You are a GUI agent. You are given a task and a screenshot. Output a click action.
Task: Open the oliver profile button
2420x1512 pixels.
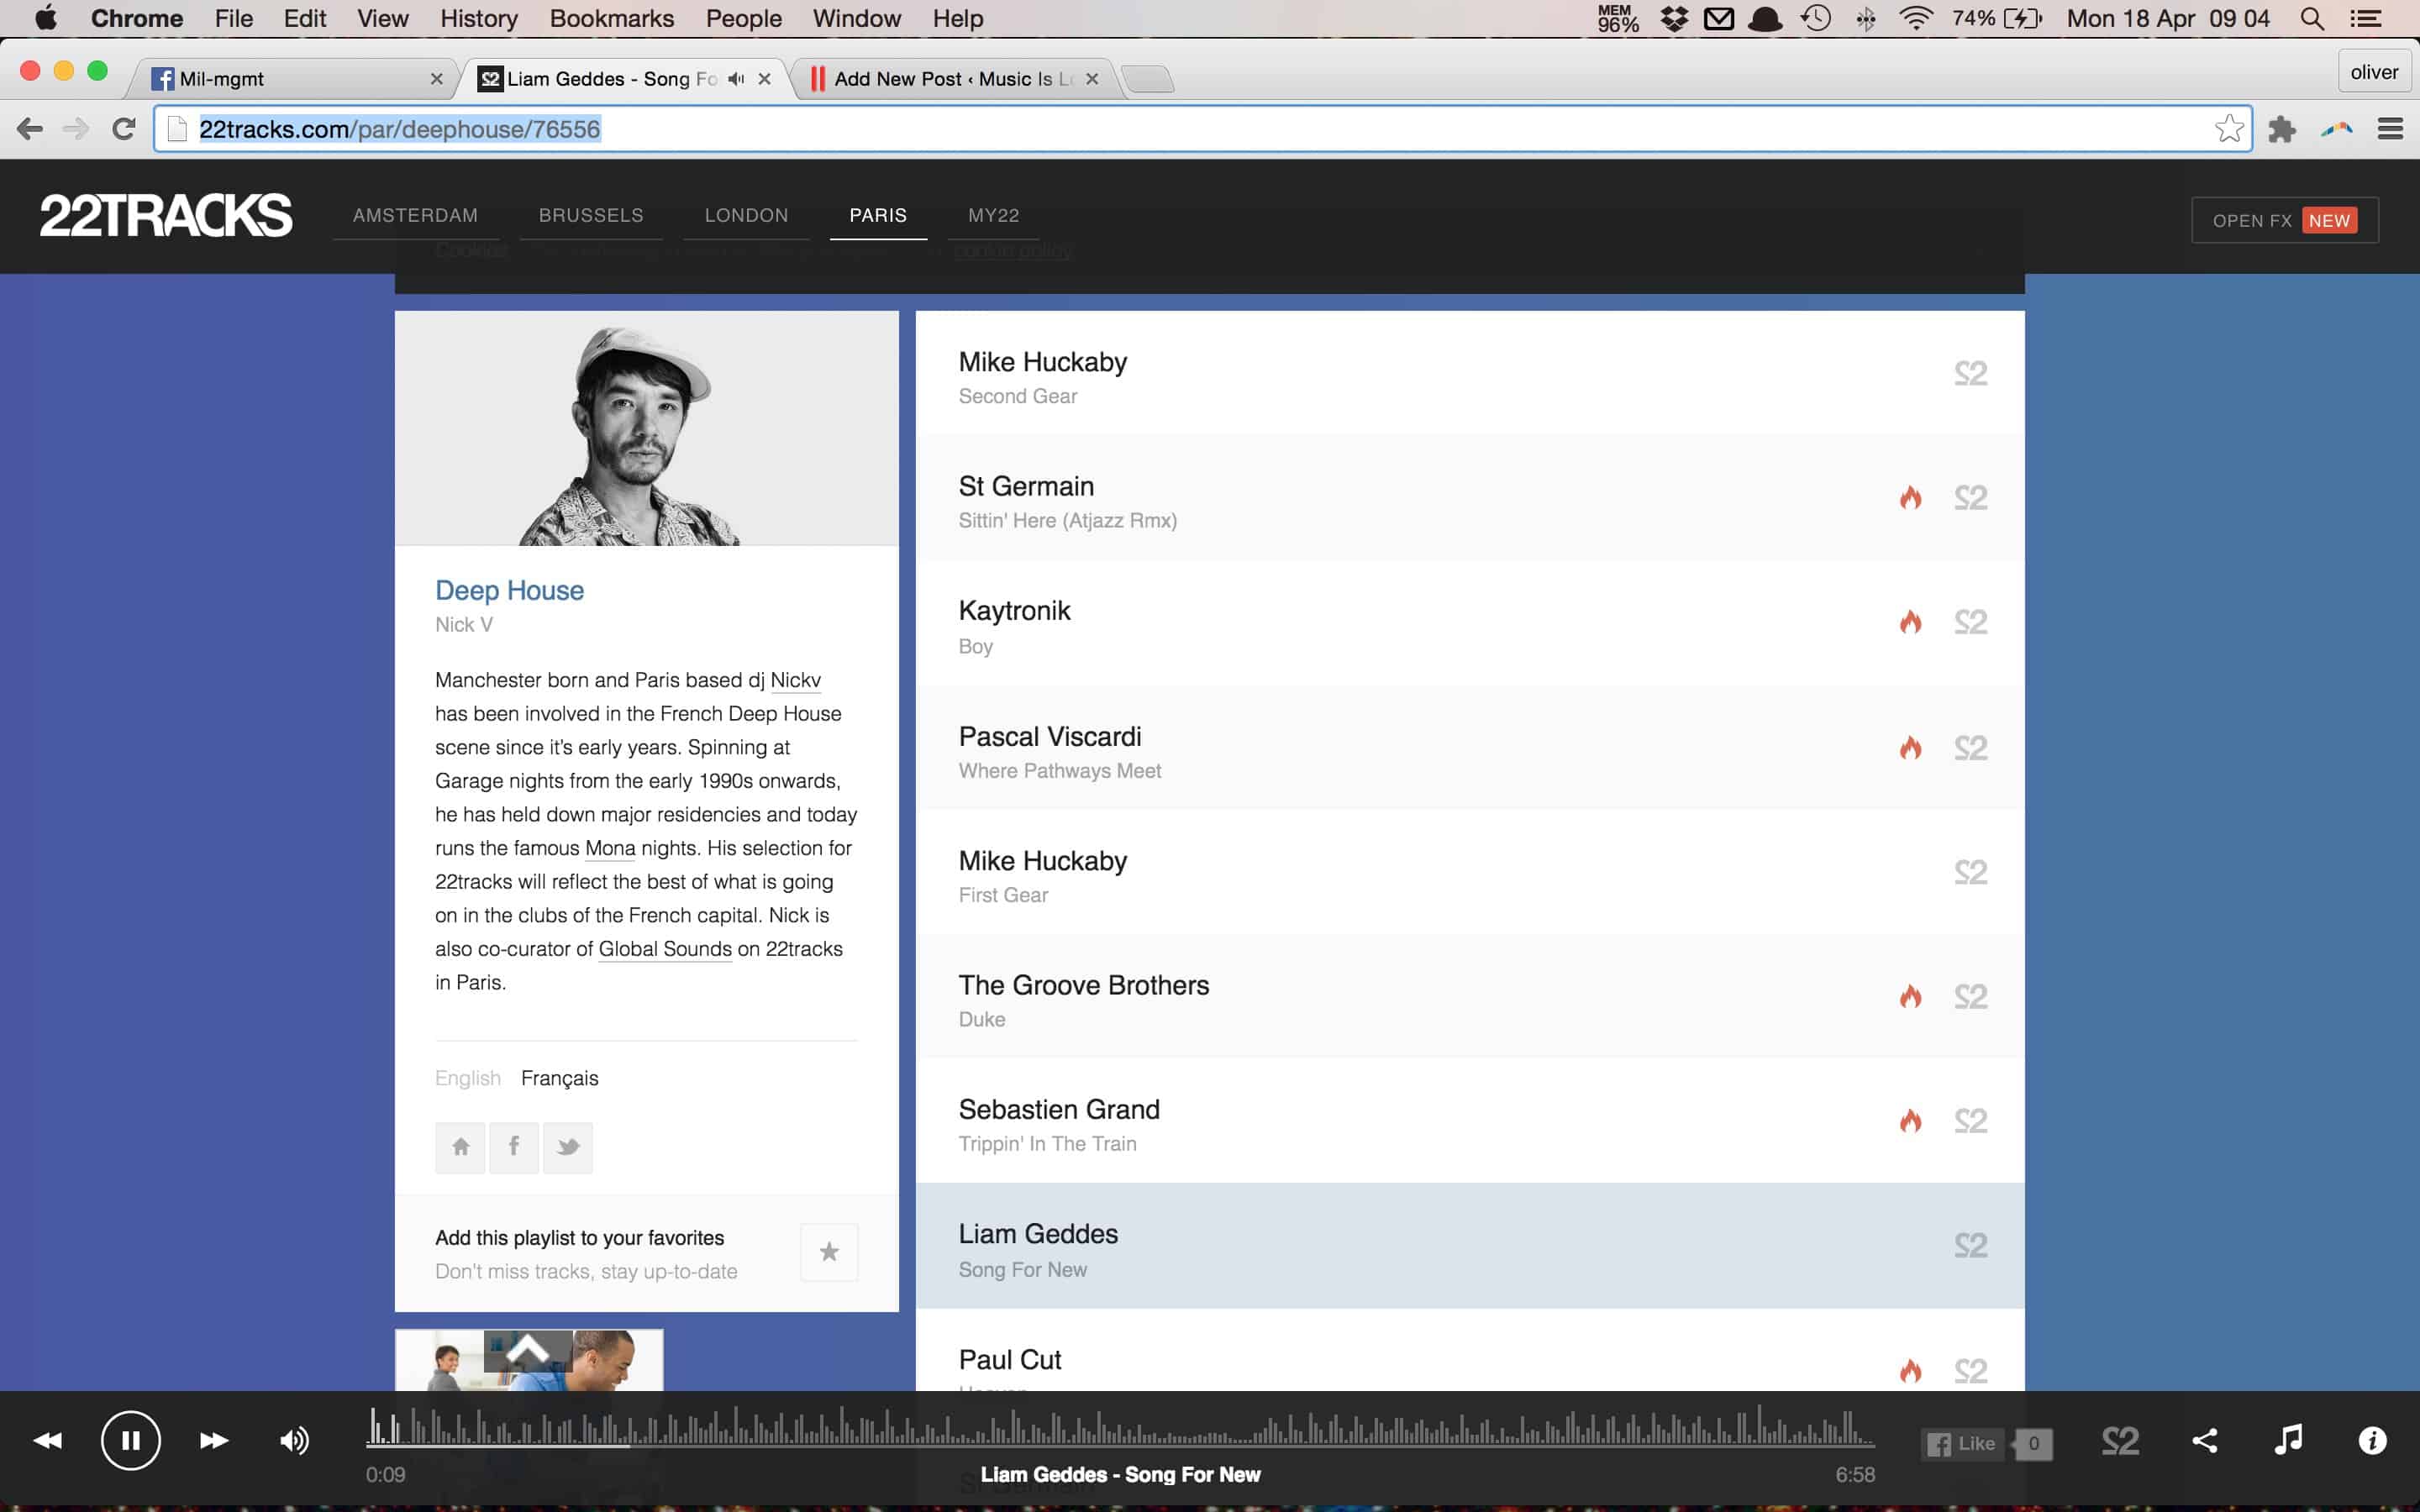(x=2374, y=72)
